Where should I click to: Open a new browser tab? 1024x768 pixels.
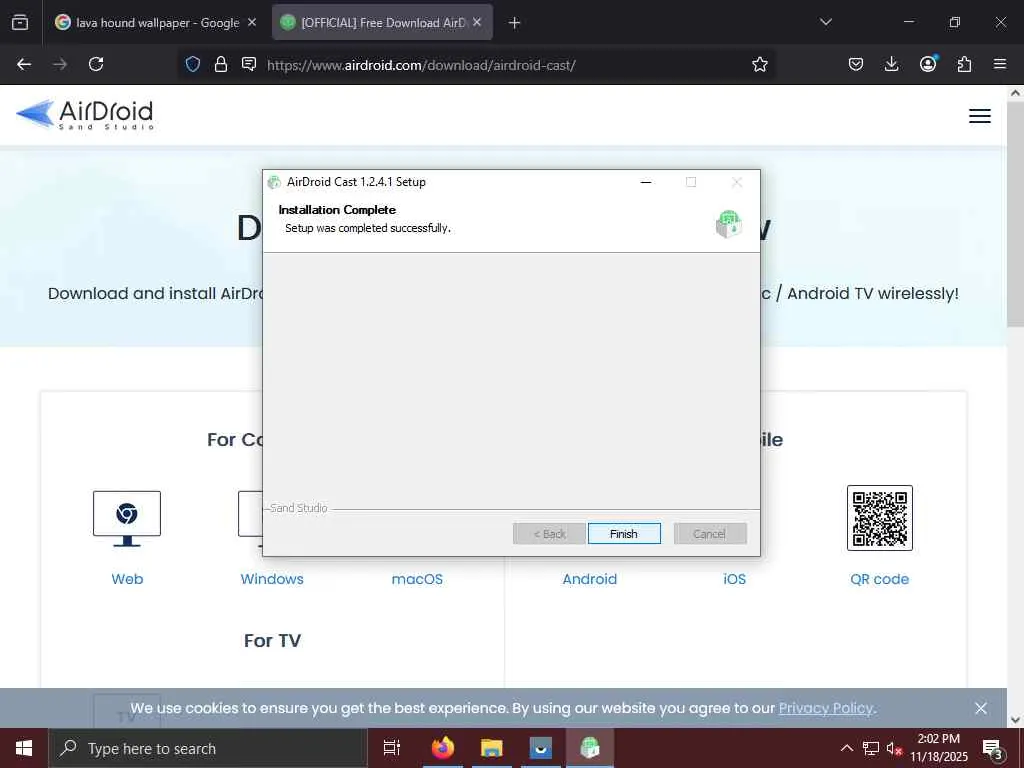(515, 23)
